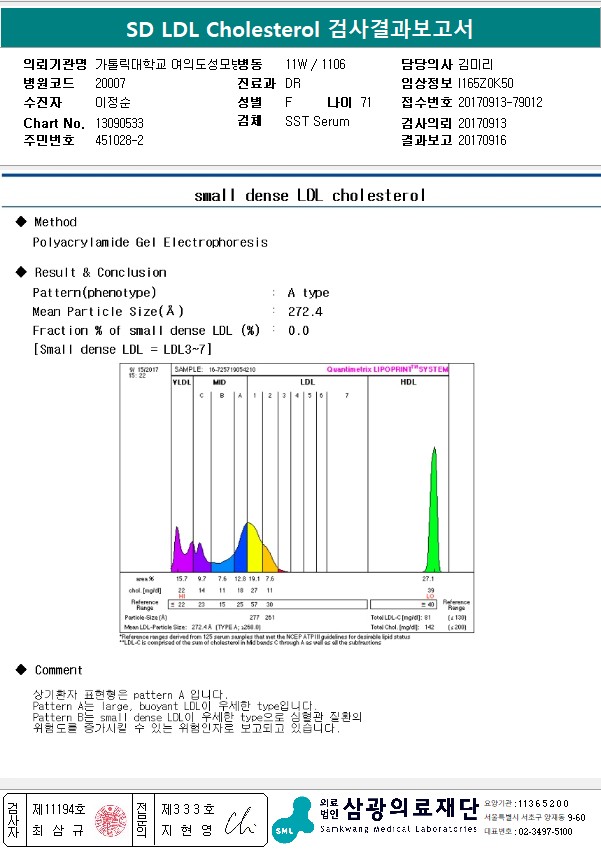Click Fraction % of small dense LDL label
Image resolution: width=601 pixels, height=858 pixels.
(x=146, y=330)
